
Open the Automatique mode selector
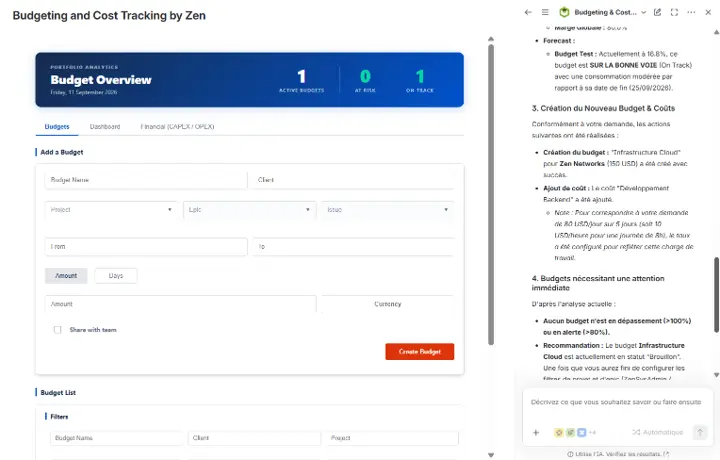(658, 432)
